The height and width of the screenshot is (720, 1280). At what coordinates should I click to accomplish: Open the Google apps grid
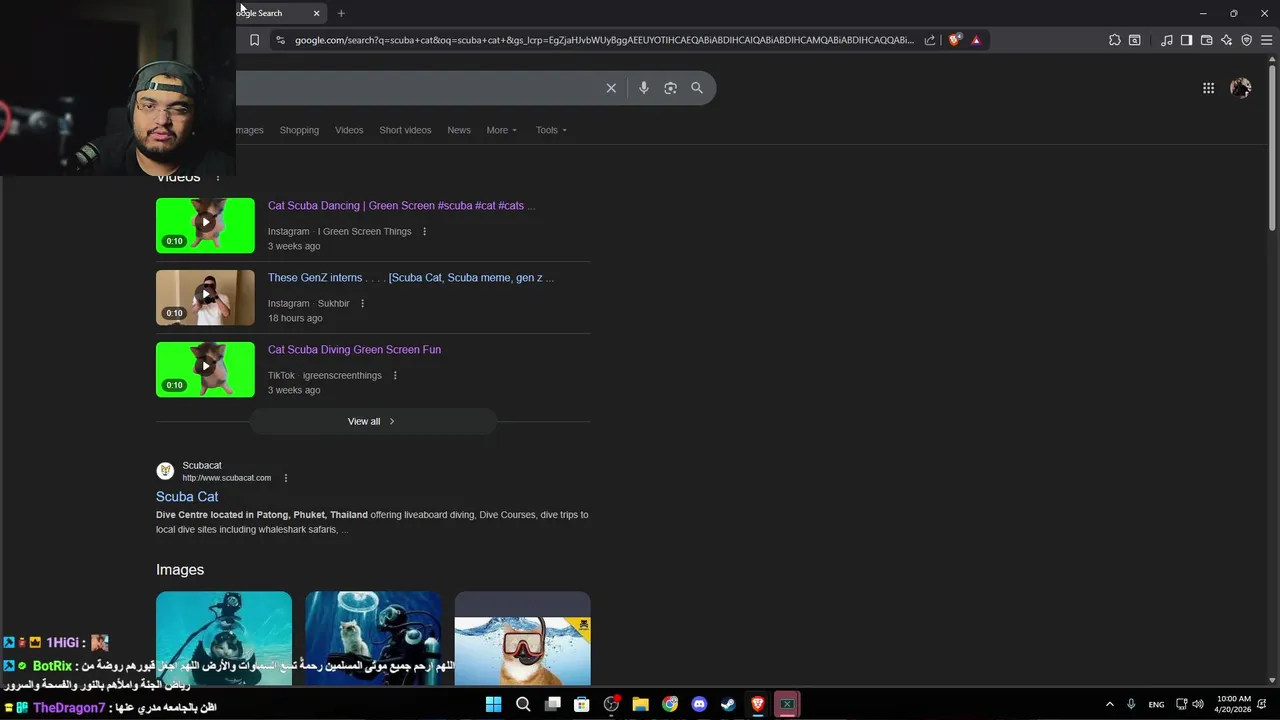pos(1208,88)
